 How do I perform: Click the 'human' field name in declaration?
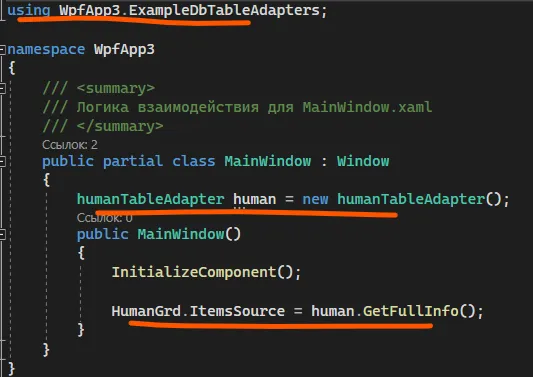point(255,199)
